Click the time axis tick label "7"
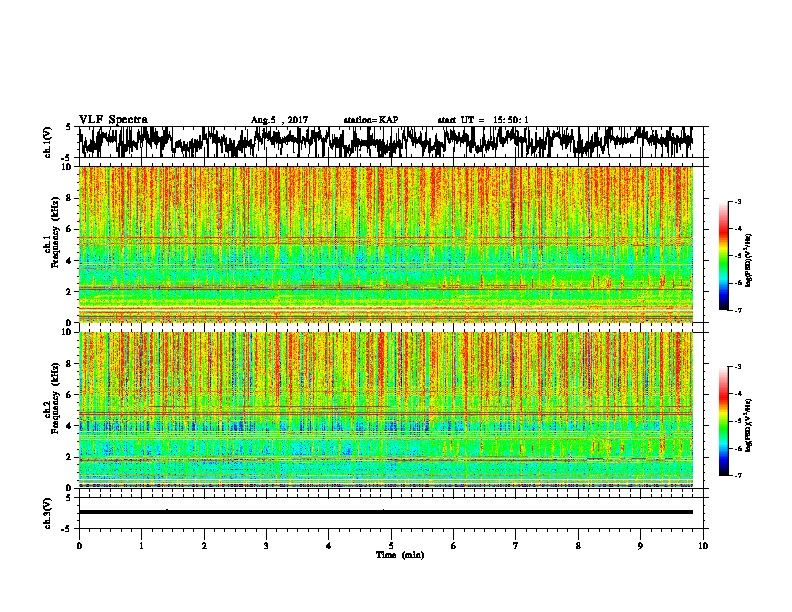The height and width of the screenshot is (612, 792). click(516, 546)
